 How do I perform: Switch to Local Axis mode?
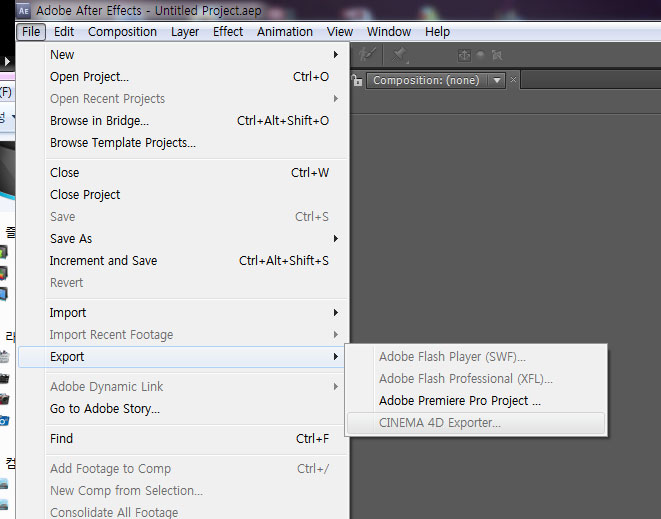click(x=464, y=55)
